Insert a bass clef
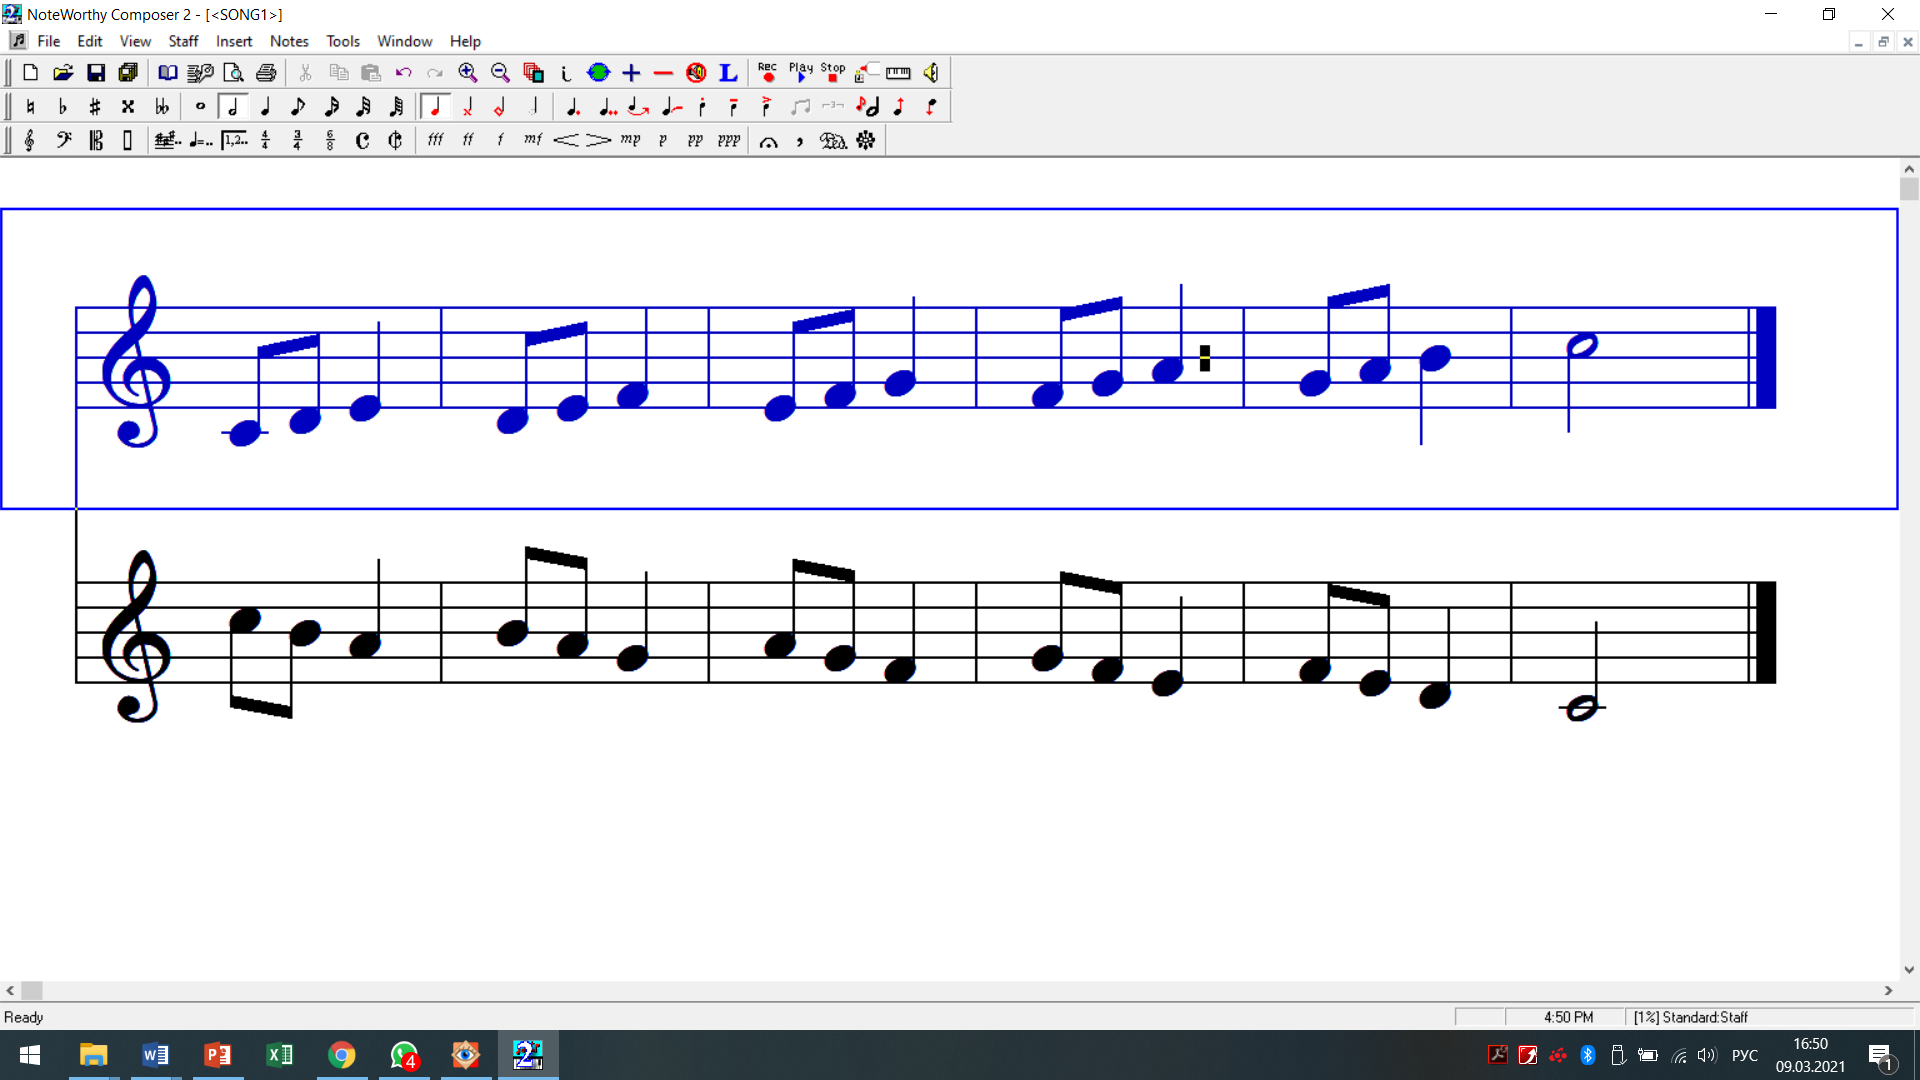The height and width of the screenshot is (1080, 1920). pyautogui.click(x=63, y=140)
